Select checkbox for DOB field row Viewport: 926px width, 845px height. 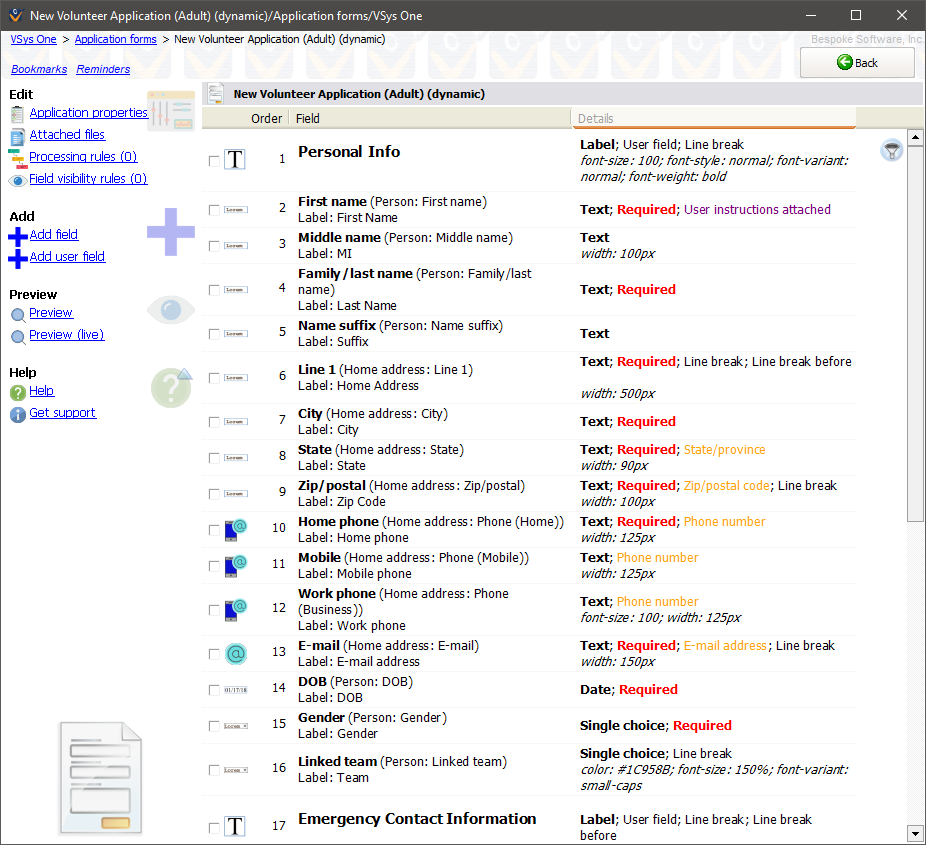[214, 690]
